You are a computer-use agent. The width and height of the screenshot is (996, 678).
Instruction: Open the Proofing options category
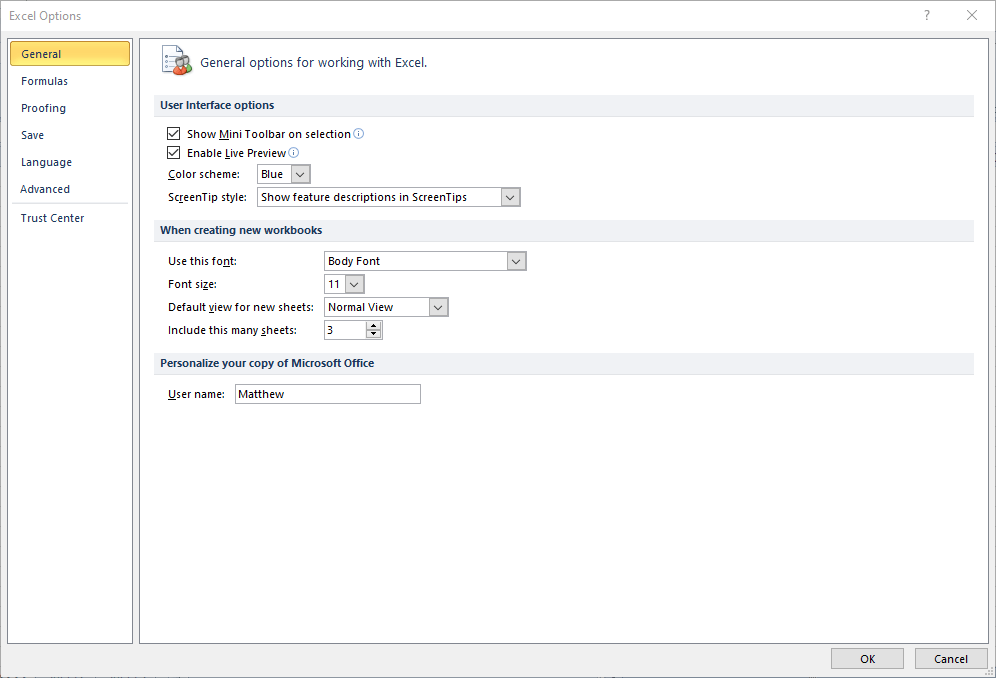44,108
